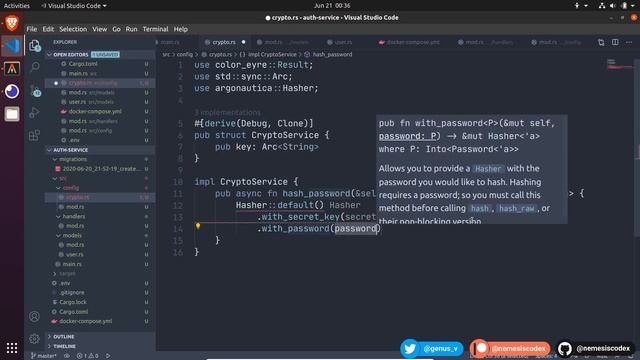This screenshot has height=360, width=640.
Task: Collapse the config folder in the tree
Action: click(x=71, y=188)
